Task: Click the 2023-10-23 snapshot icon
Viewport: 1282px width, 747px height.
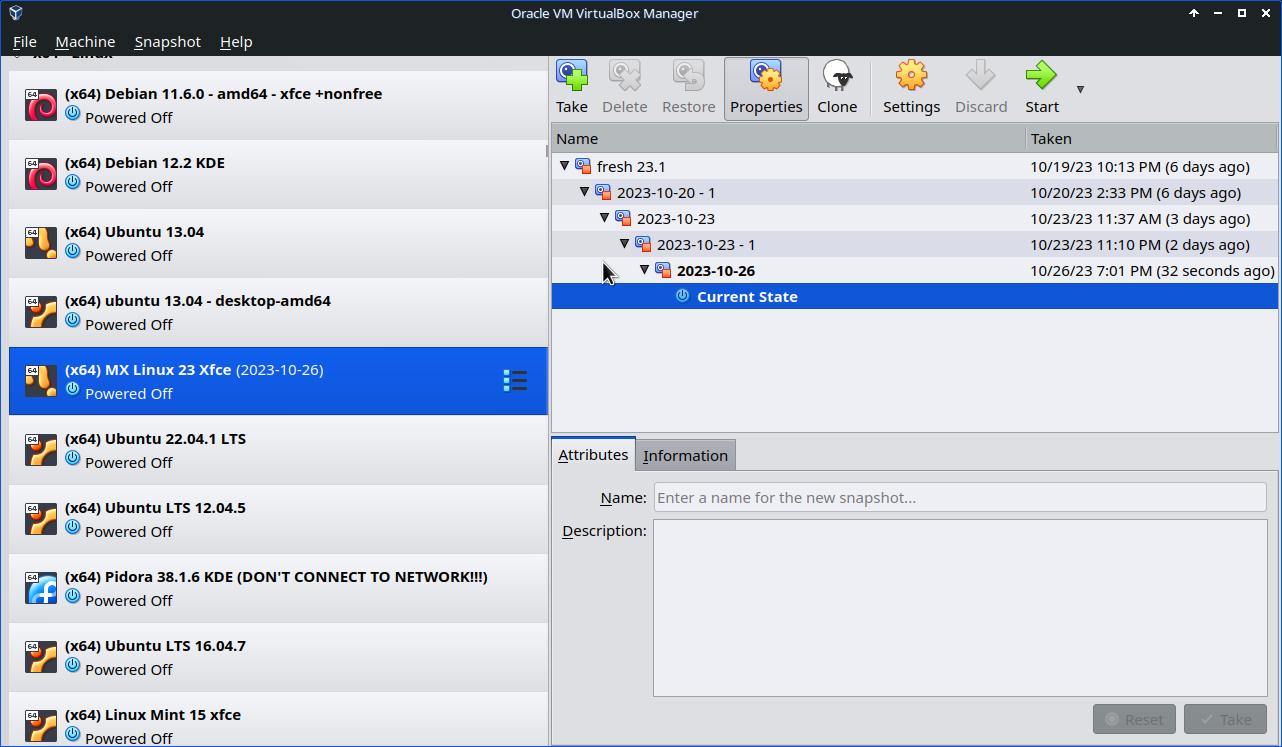Action: coord(623,218)
